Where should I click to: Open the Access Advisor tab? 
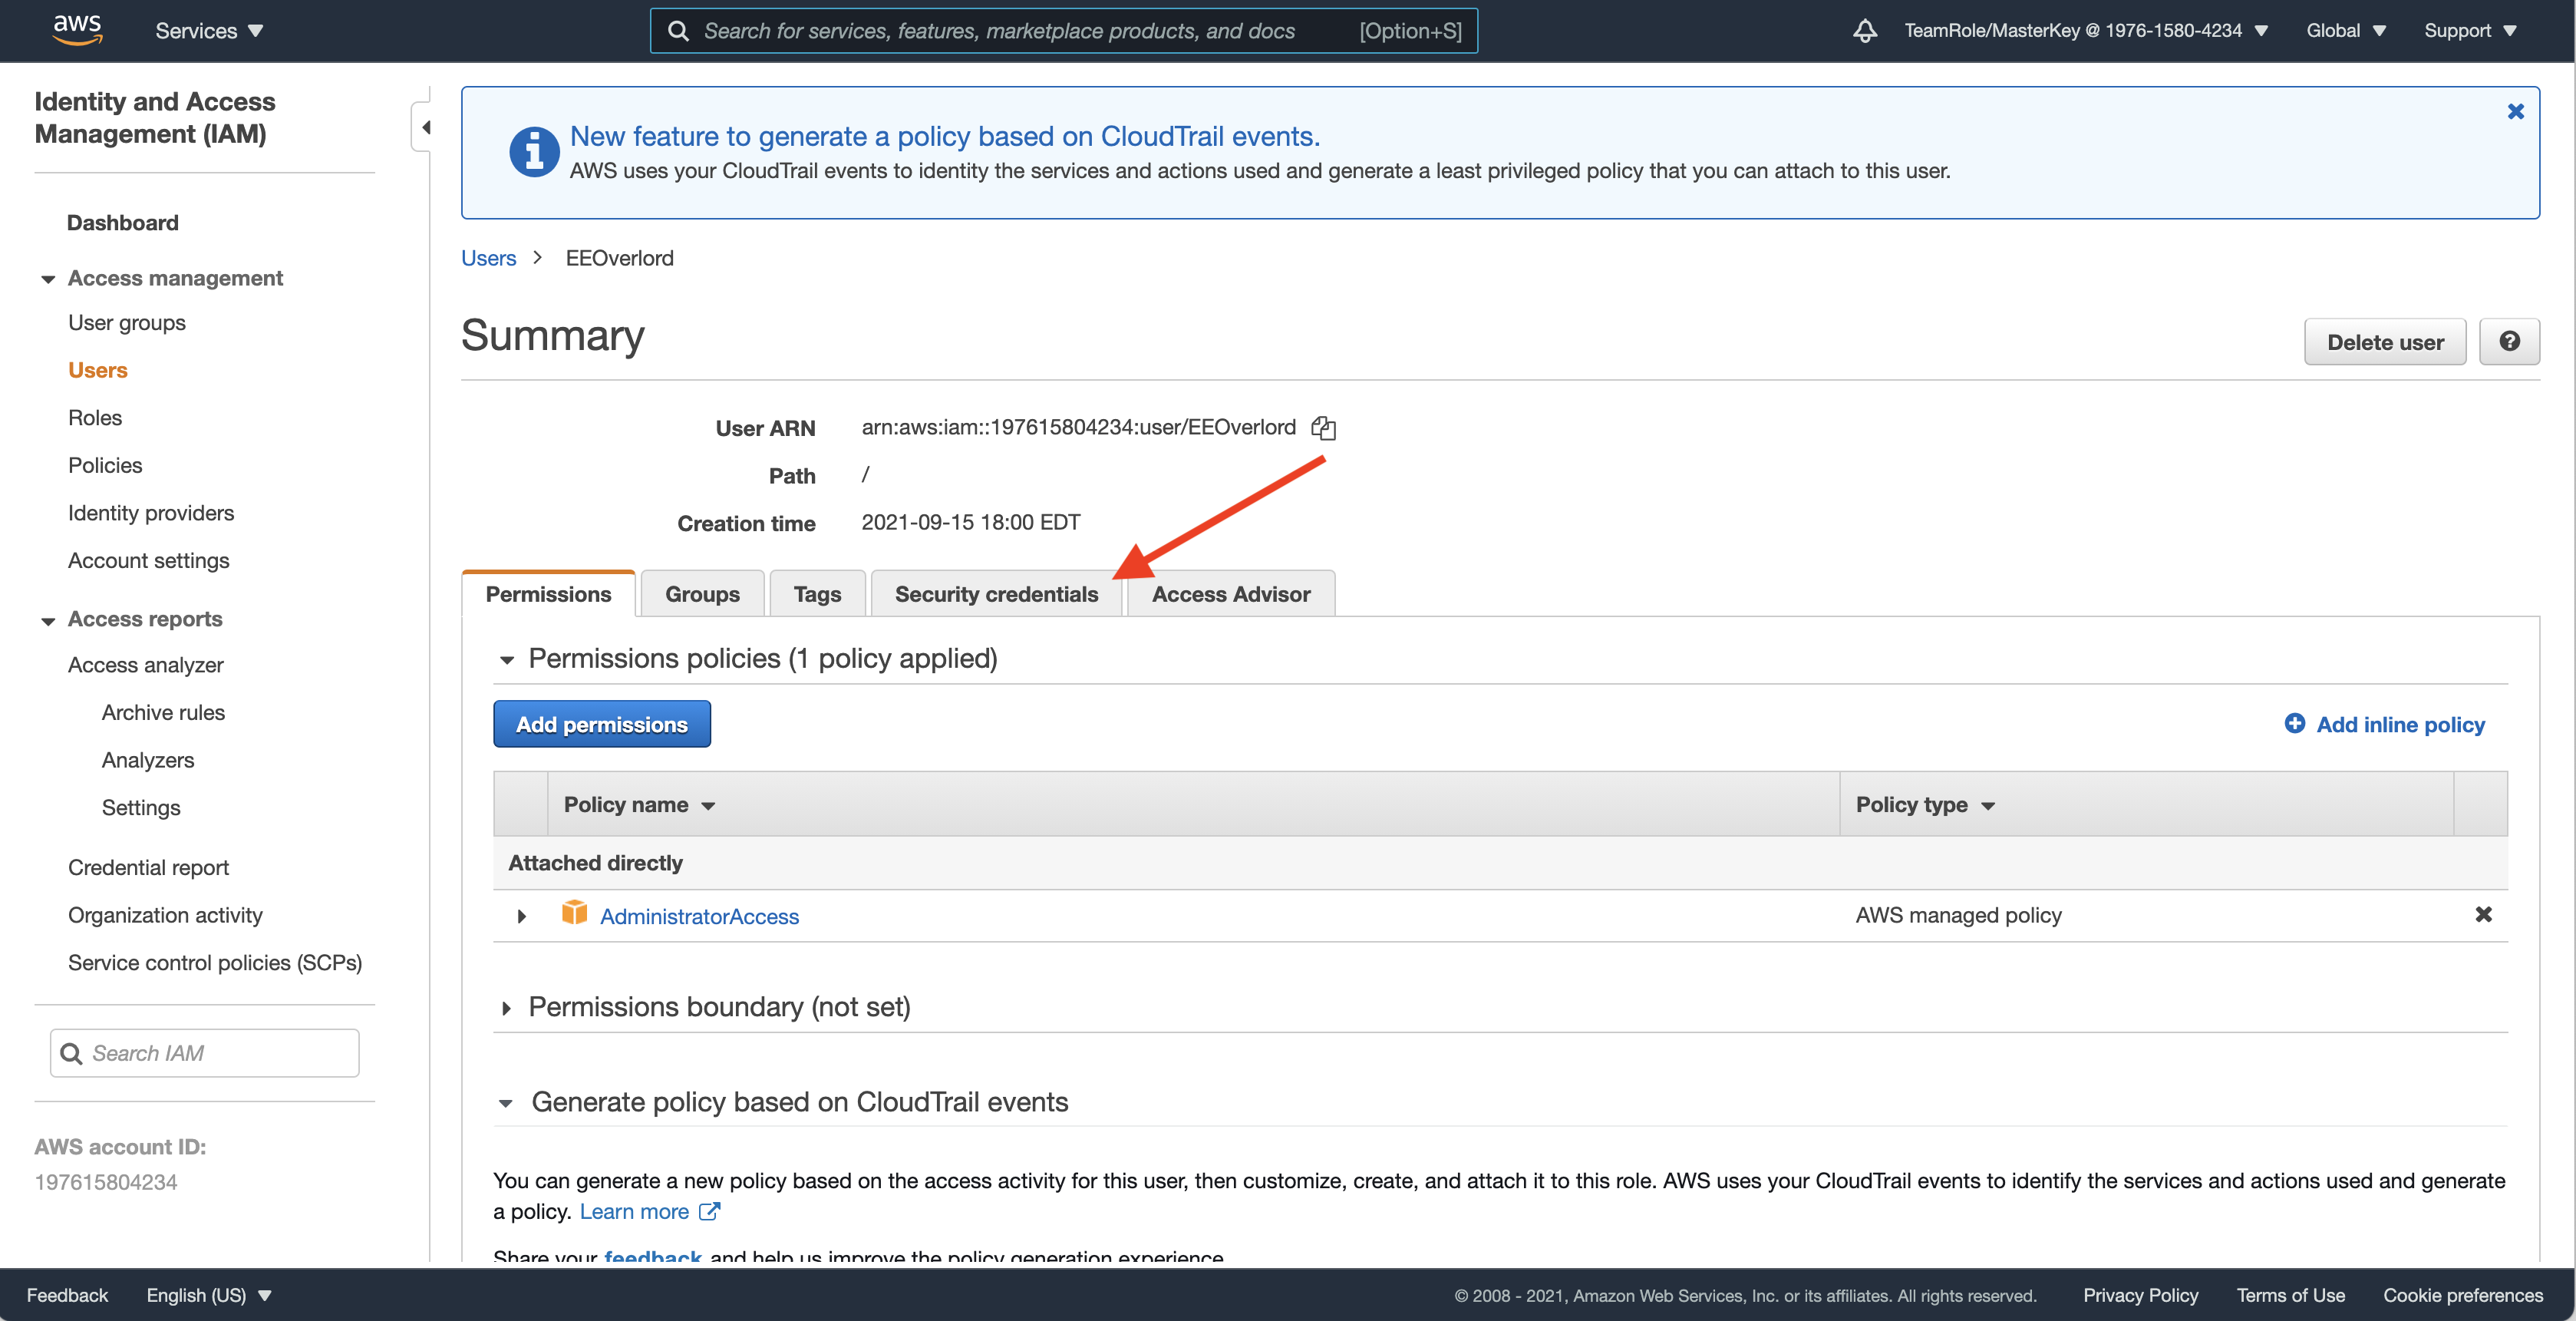click(1231, 594)
